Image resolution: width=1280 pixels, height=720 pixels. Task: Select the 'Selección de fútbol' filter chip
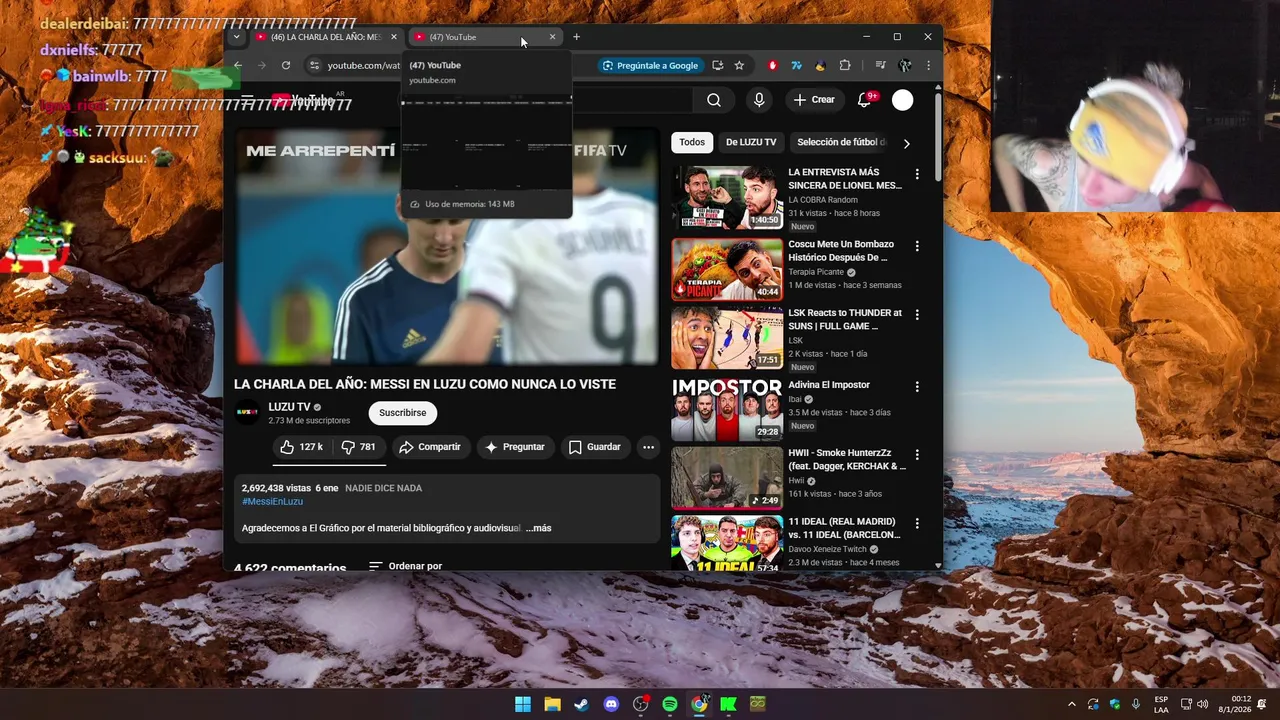tap(840, 142)
